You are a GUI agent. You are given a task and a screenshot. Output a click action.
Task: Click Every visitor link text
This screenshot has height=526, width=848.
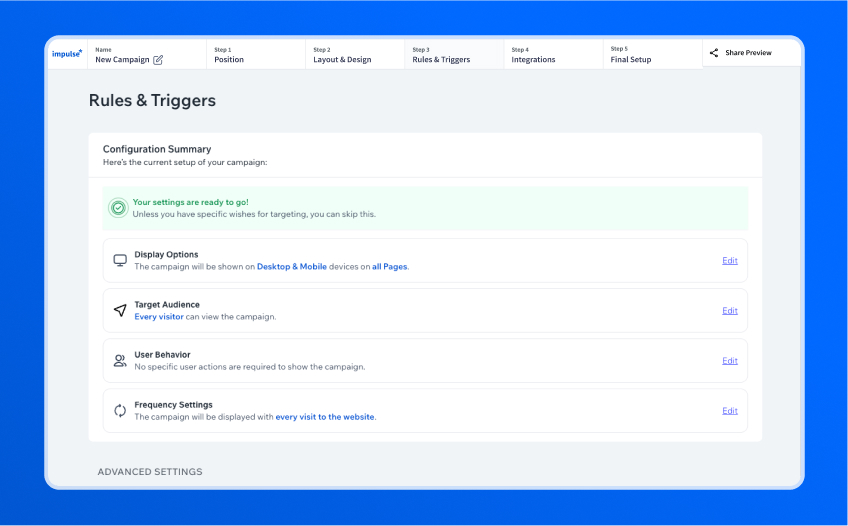(x=159, y=317)
